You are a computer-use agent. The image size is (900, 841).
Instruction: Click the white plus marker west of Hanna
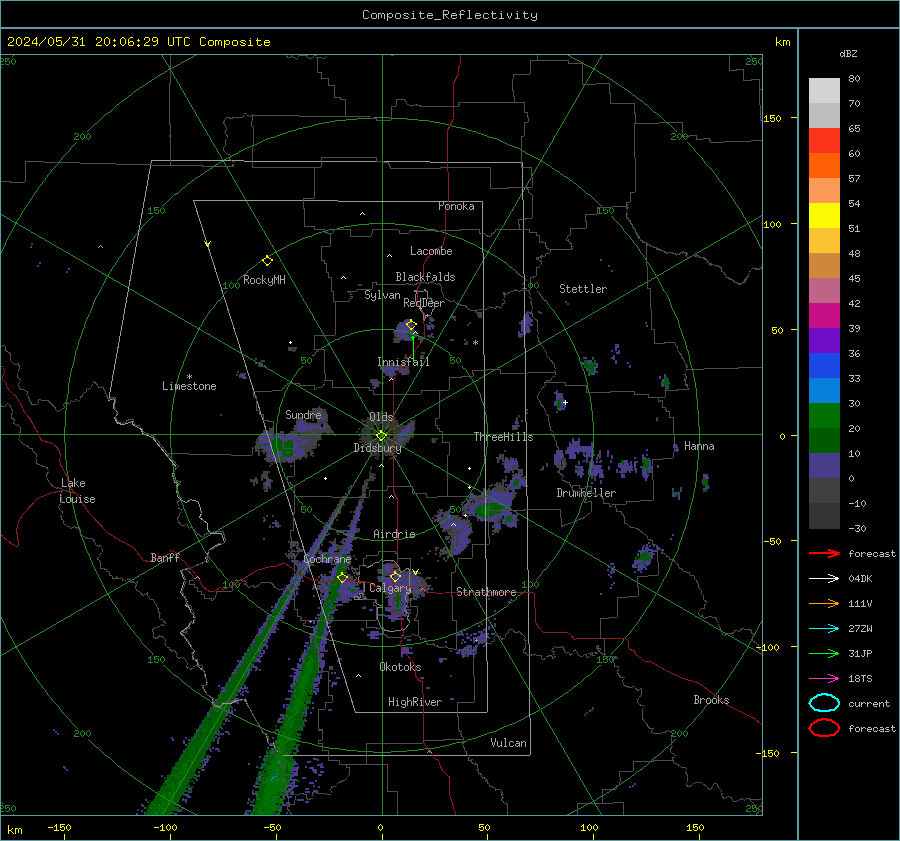click(x=565, y=402)
